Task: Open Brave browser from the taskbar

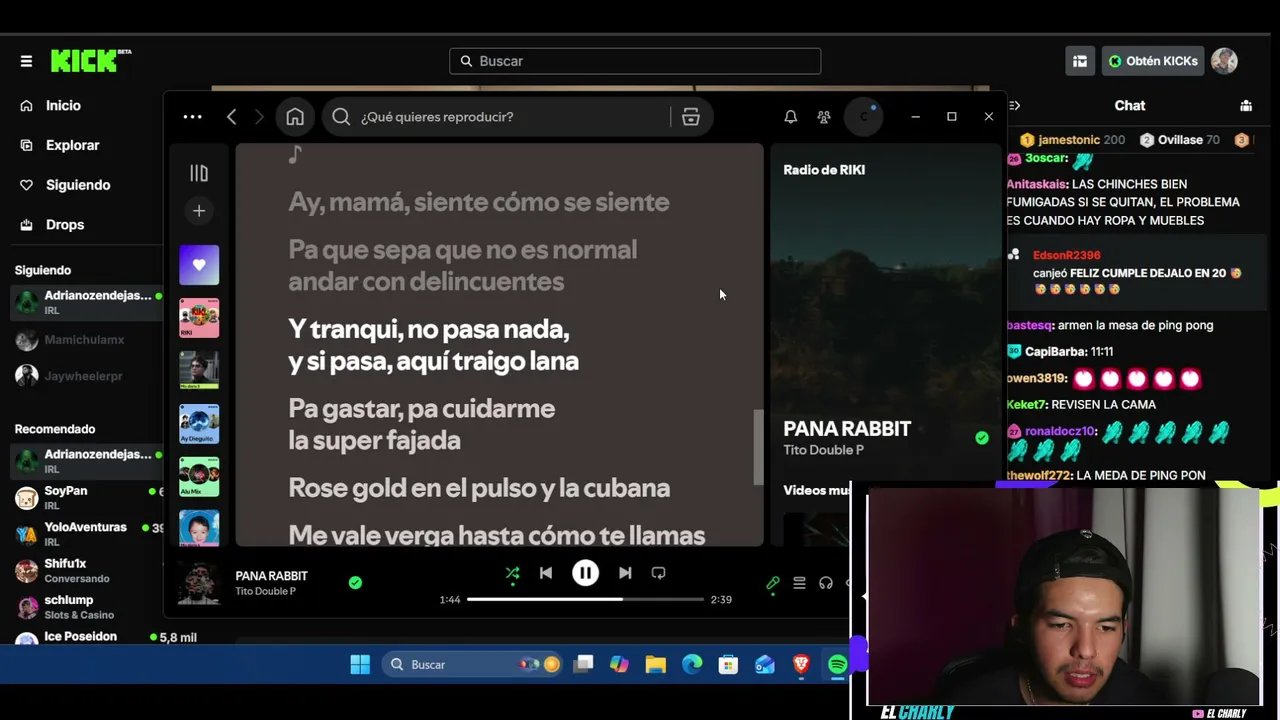Action: [801, 664]
